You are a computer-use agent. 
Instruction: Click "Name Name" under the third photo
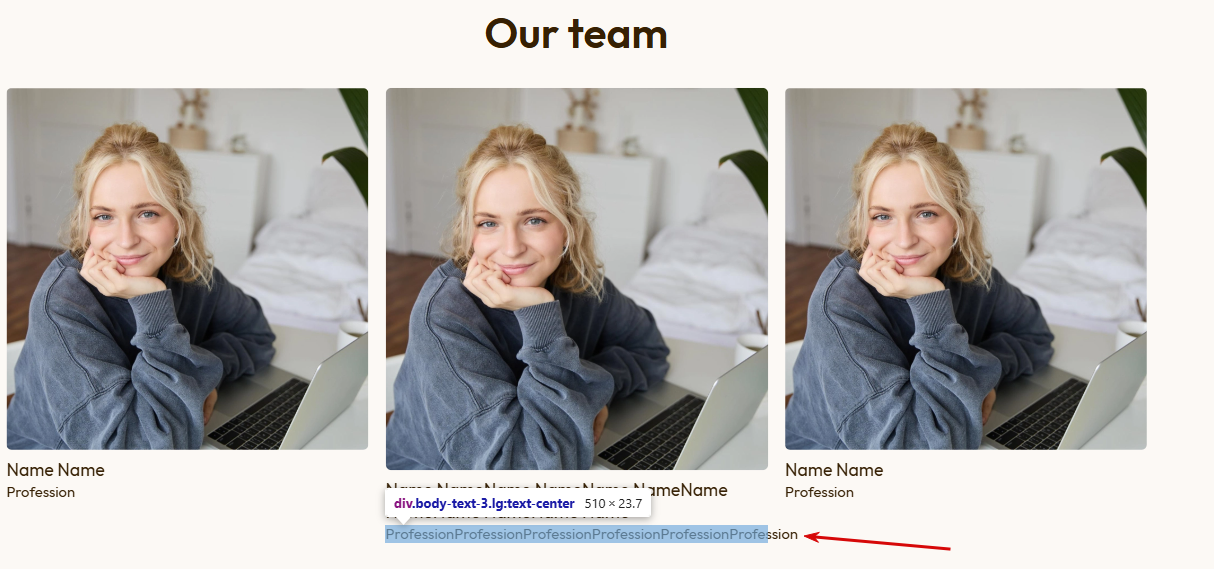tap(834, 470)
